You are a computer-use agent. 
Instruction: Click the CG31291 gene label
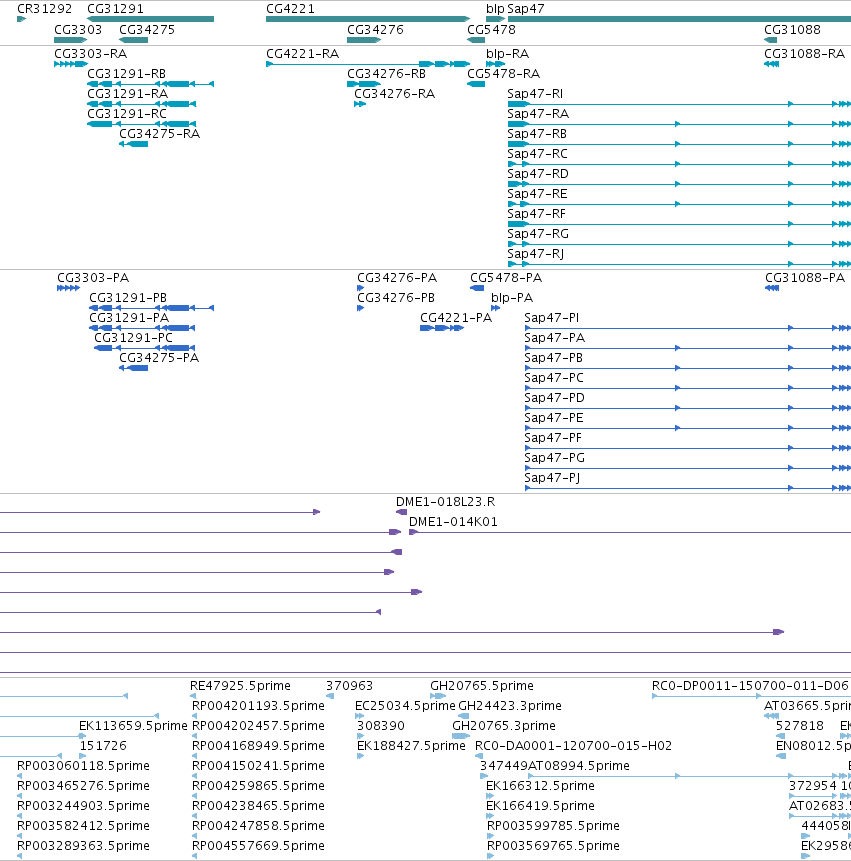click(x=115, y=9)
